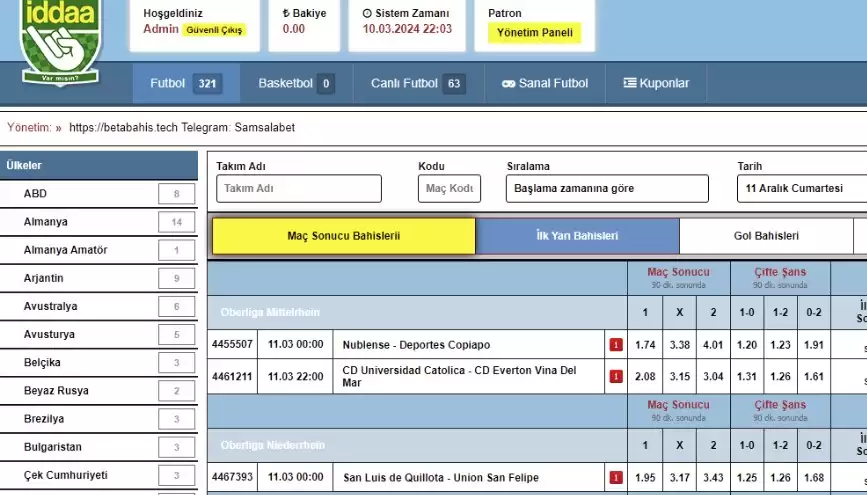Click draw odds 3.38 in the Nublense row
The image size is (867, 495).
[x=680, y=345]
